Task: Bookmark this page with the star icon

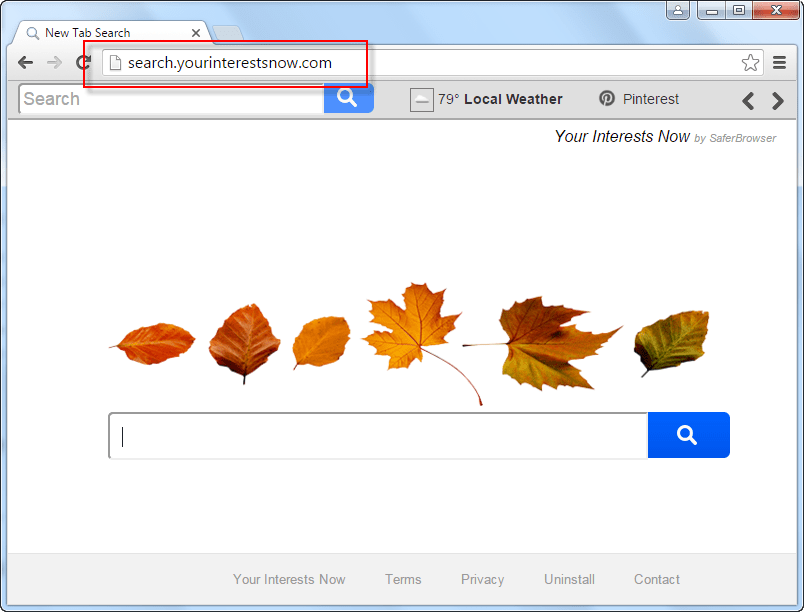Action: [x=750, y=63]
